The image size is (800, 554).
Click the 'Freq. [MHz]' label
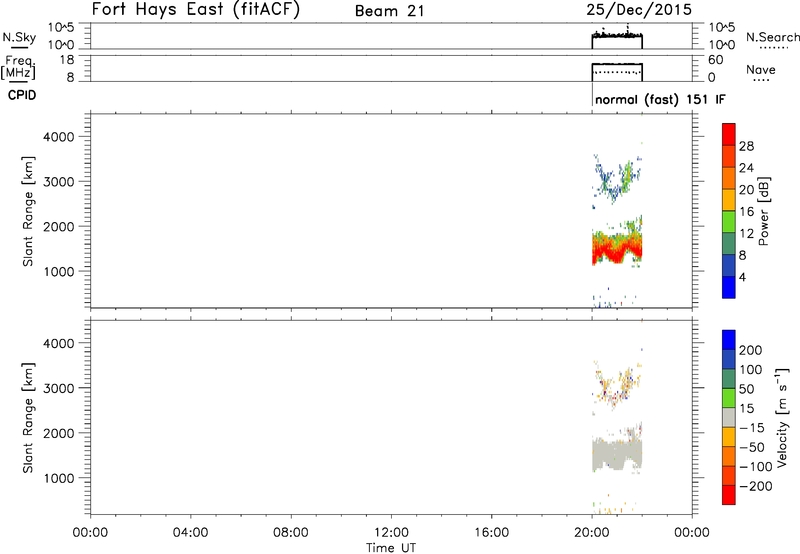[19, 67]
